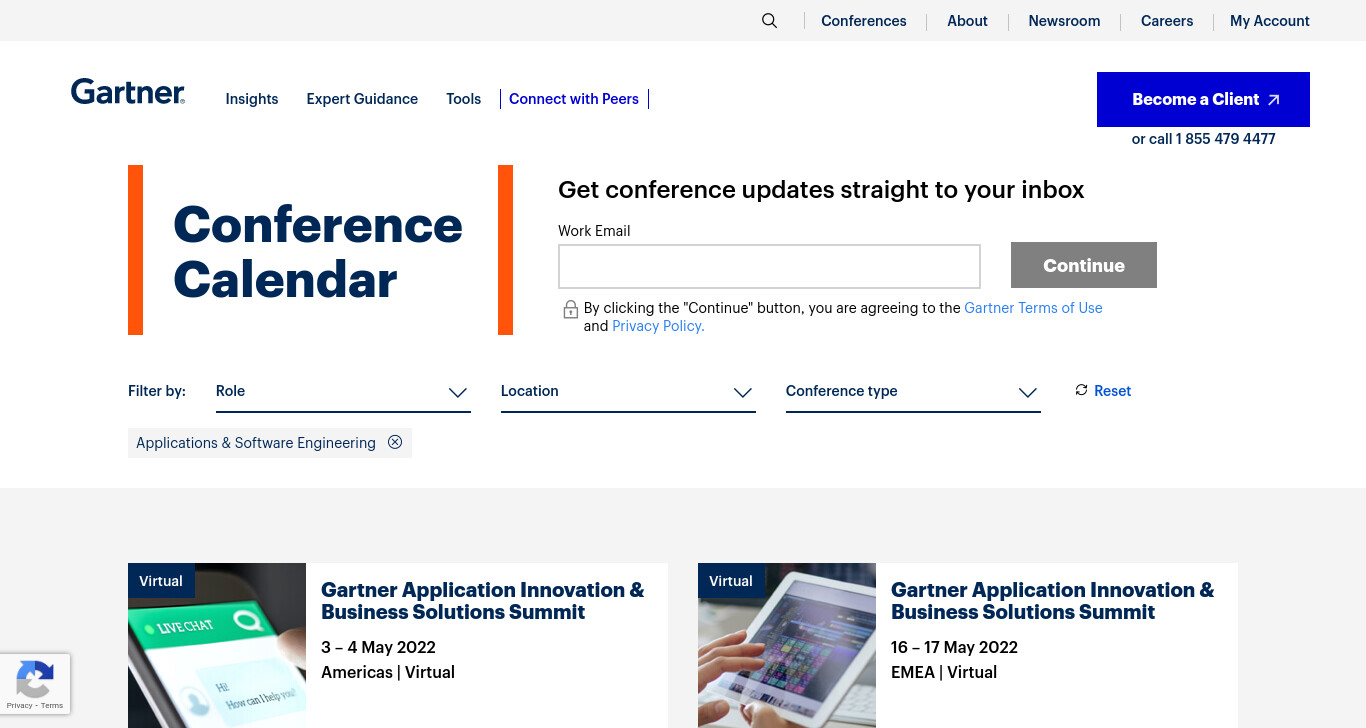
Task: Select Connect with Peers in the navigation
Action: (574, 99)
